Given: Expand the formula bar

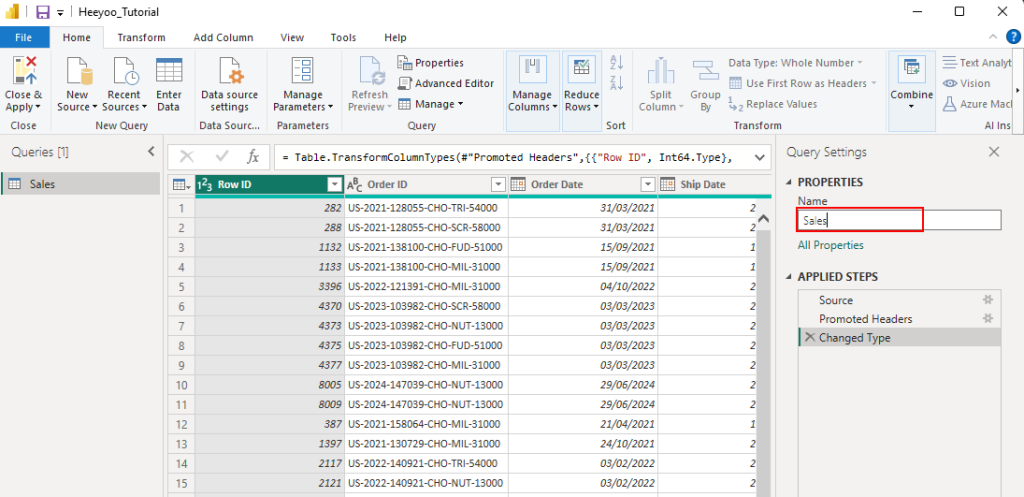Looking at the screenshot, I should point(760,157).
